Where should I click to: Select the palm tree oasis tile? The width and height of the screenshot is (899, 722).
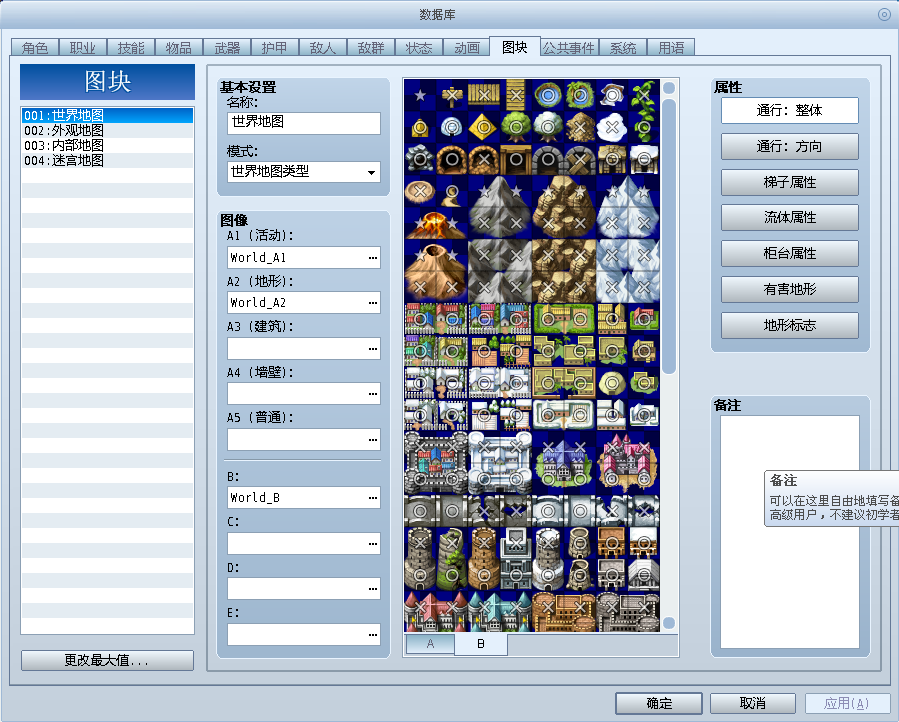(x=580, y=95)
